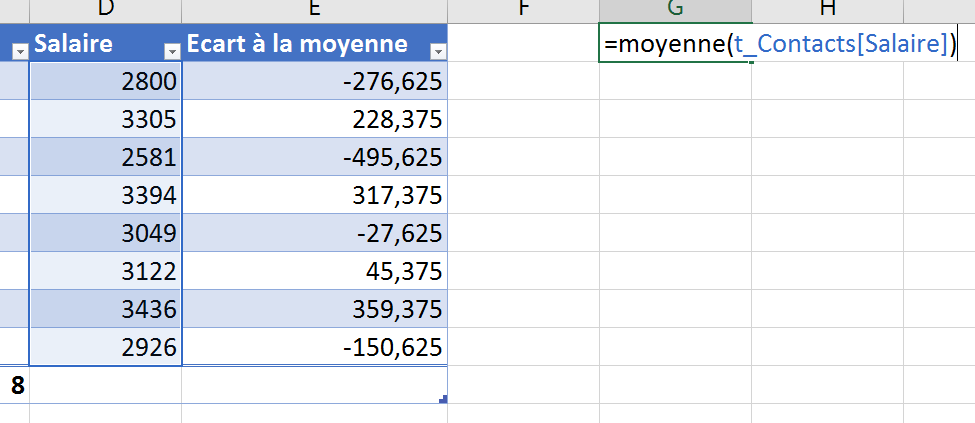
Task: Select column G header
Action: coord(675,9)
